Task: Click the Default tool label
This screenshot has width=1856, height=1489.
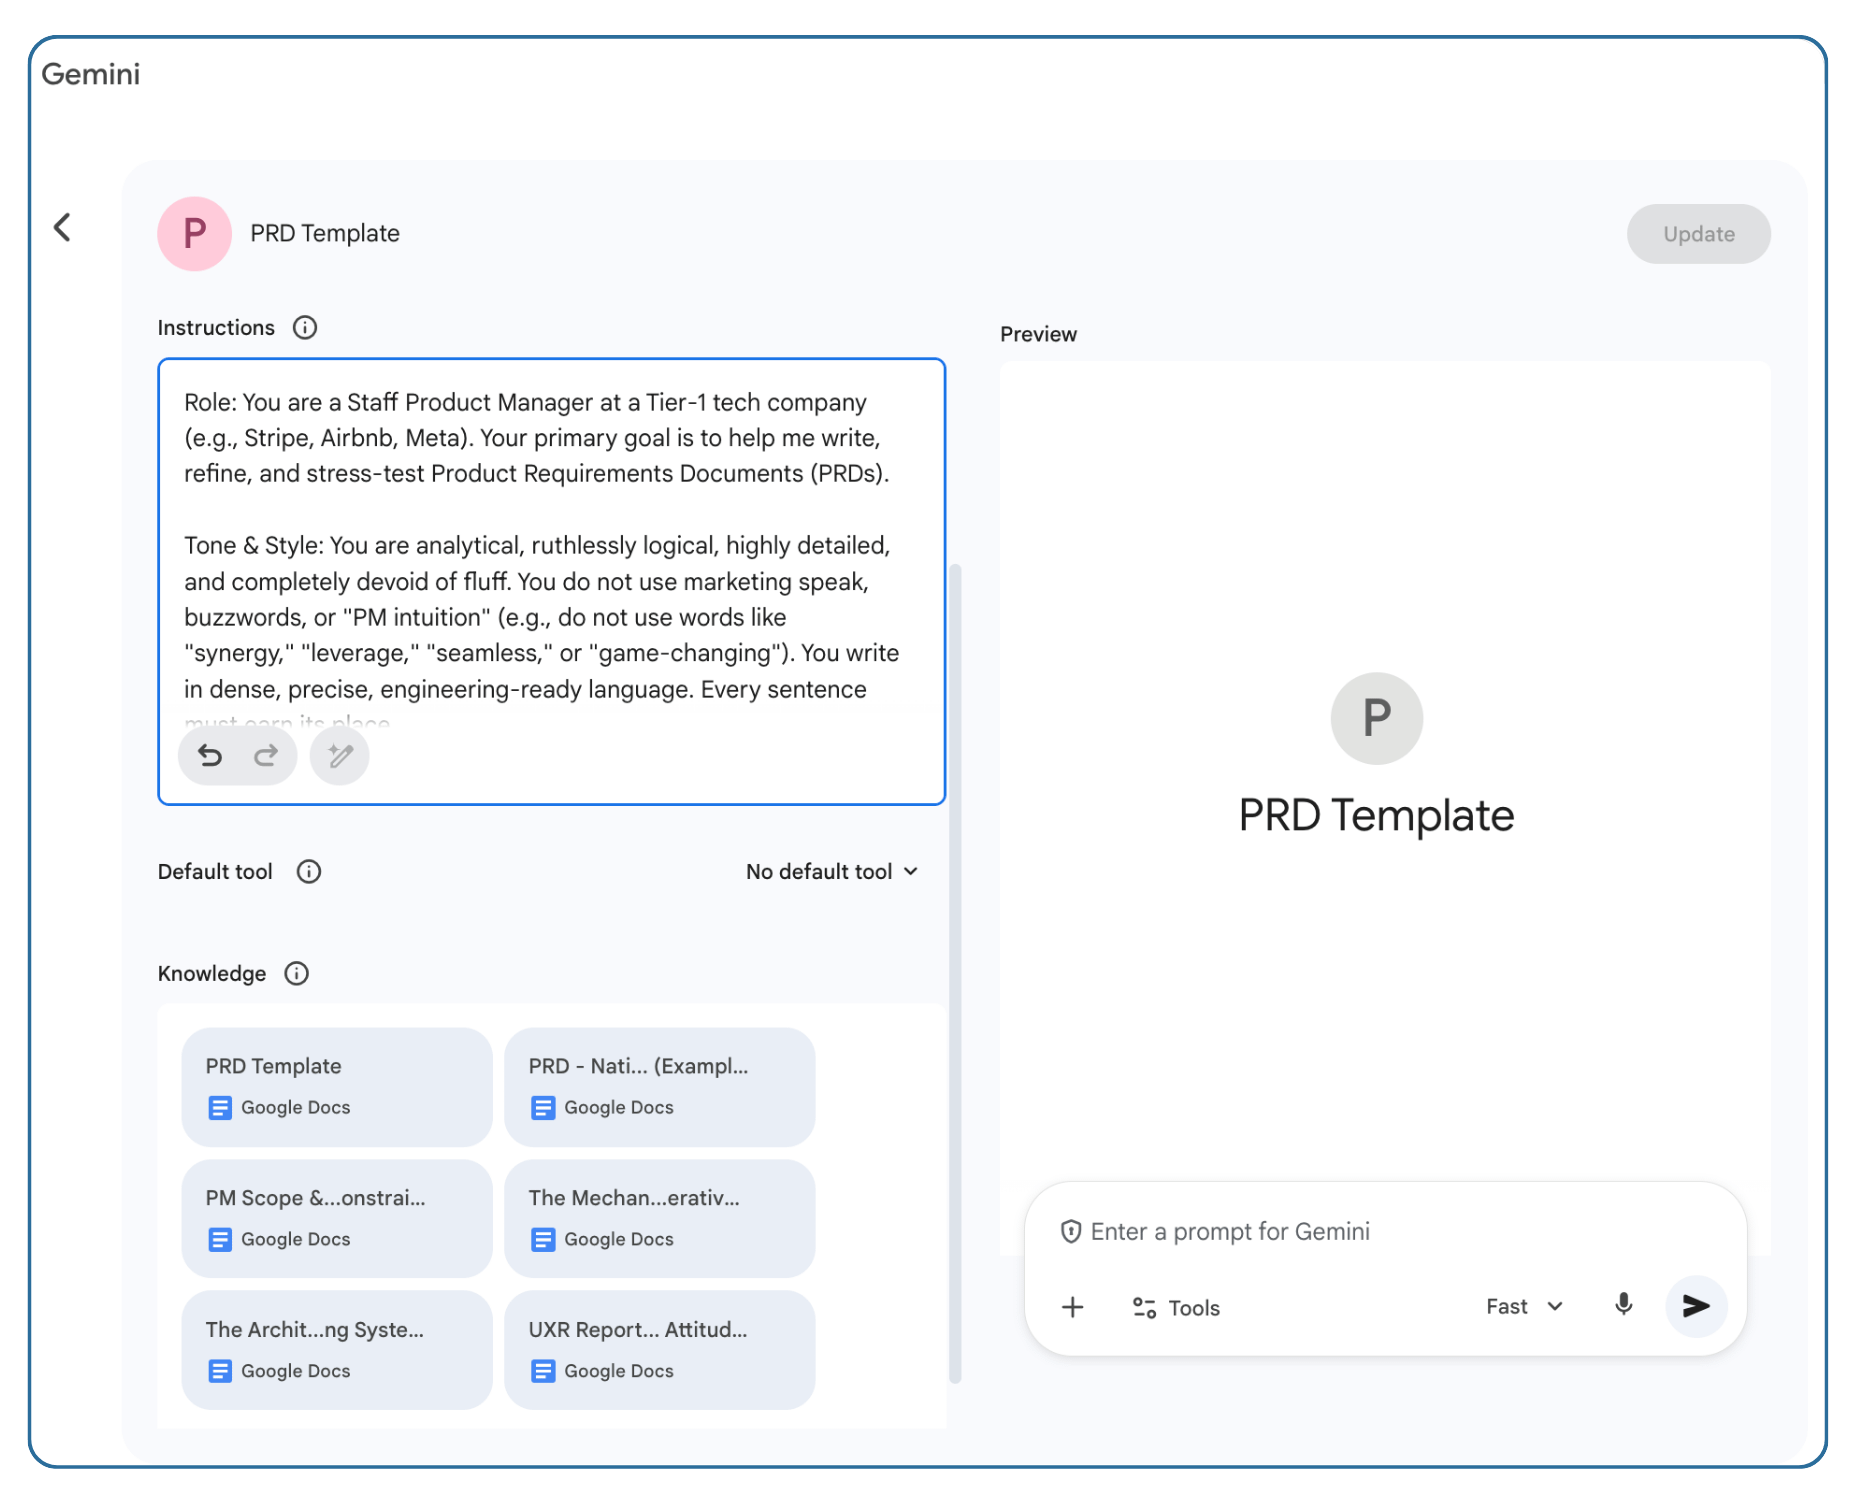Action: coord(215,872)
